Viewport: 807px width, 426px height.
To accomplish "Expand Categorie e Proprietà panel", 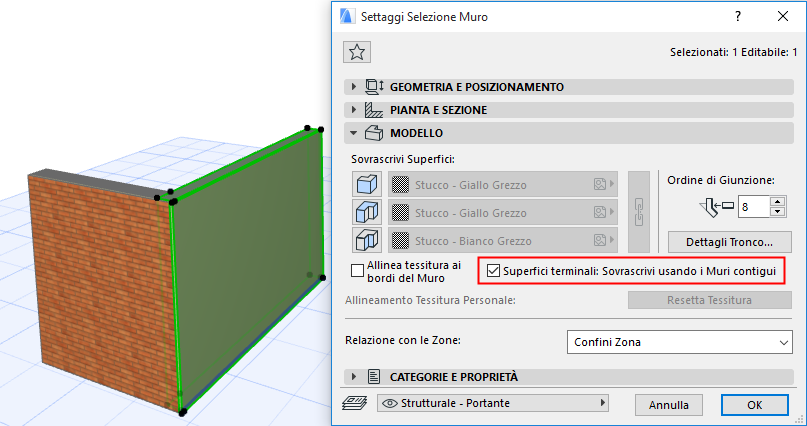I will click(353, 377).
